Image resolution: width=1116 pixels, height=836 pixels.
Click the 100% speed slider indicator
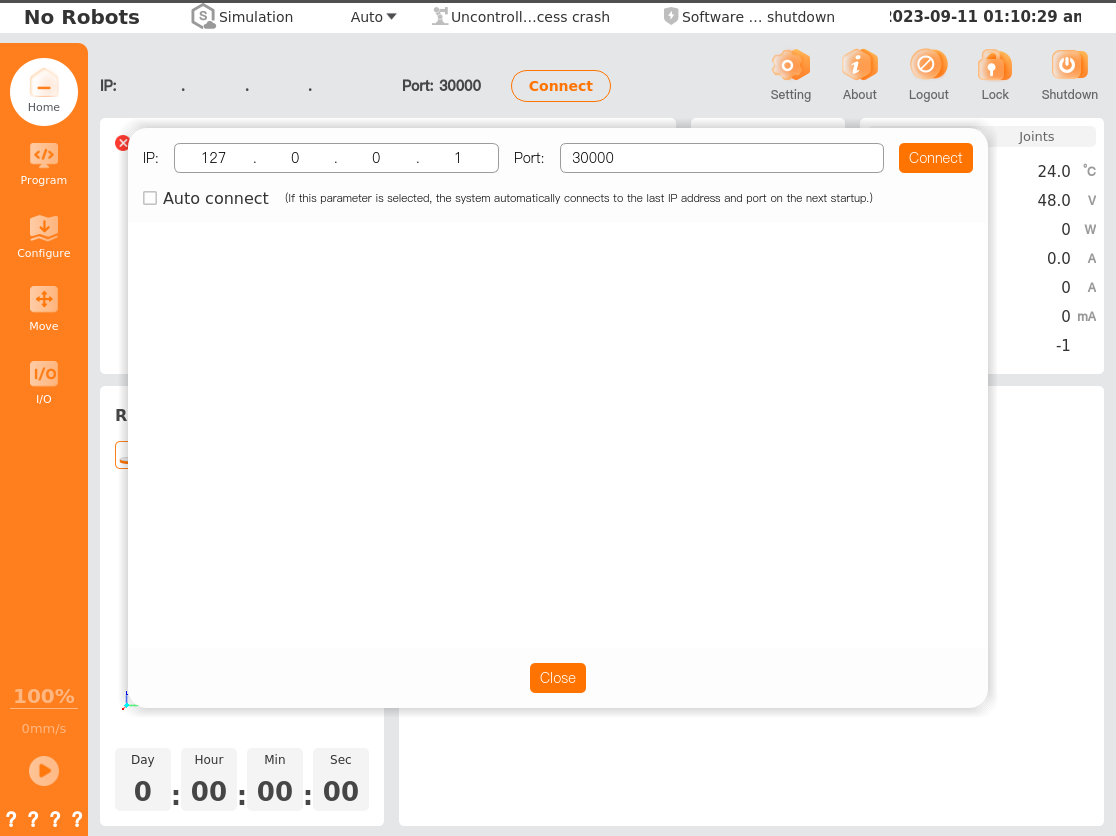[x=44, y=696]
